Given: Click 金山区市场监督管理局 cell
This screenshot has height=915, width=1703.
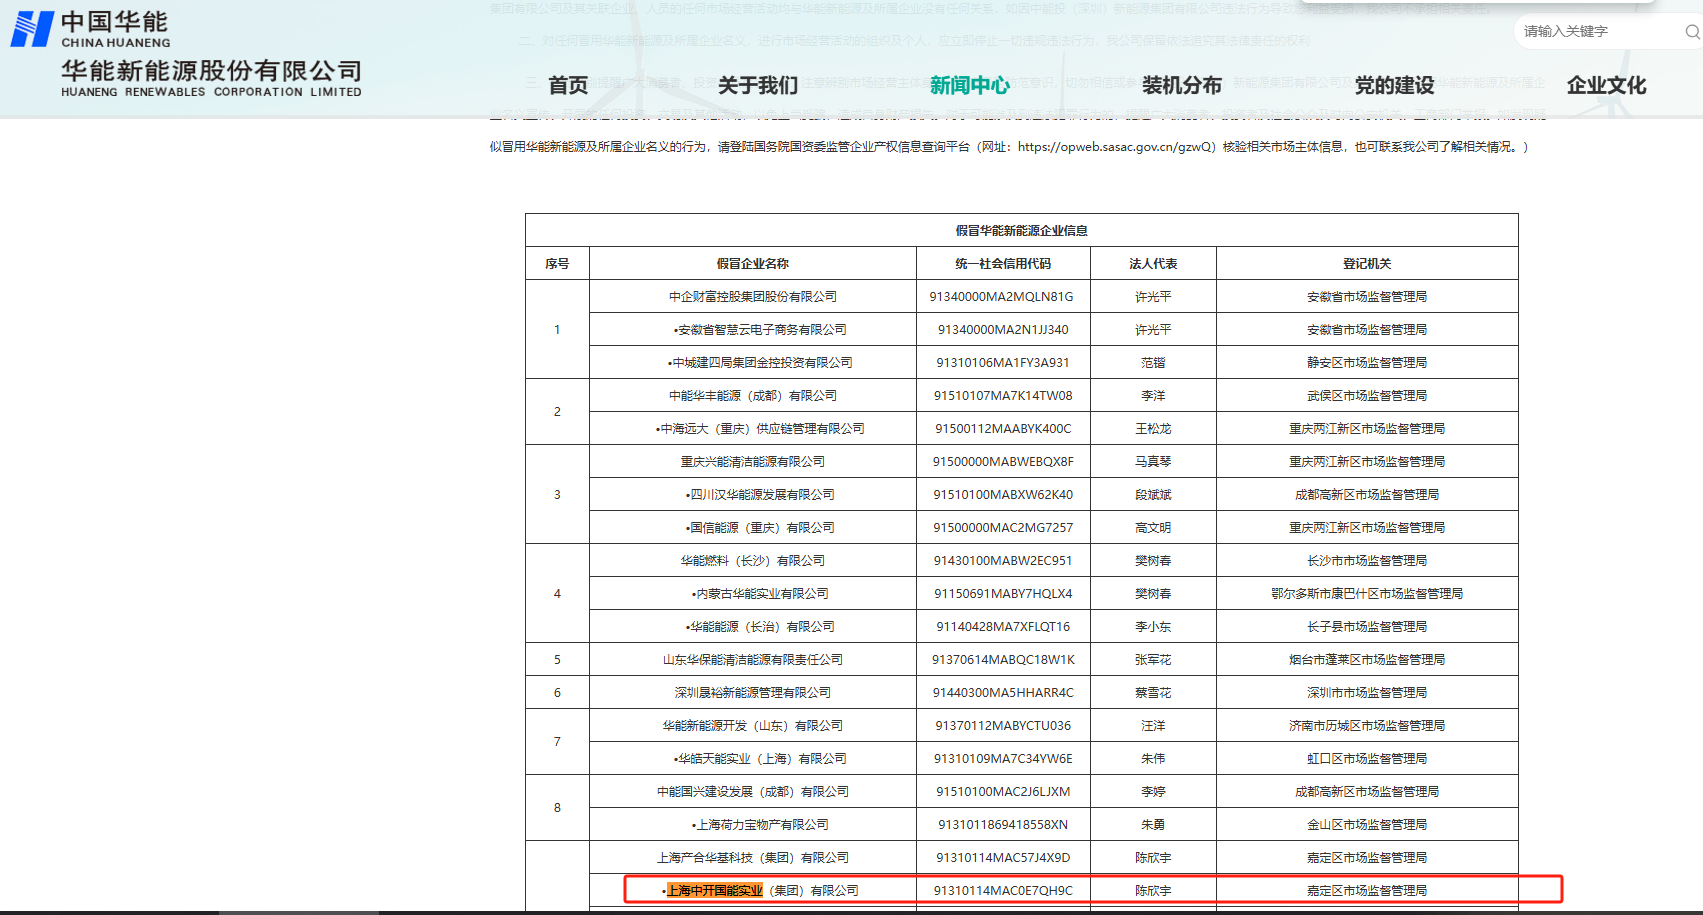Looking at the screenshot, I should pyautogui.click(x=1367, y=825).
